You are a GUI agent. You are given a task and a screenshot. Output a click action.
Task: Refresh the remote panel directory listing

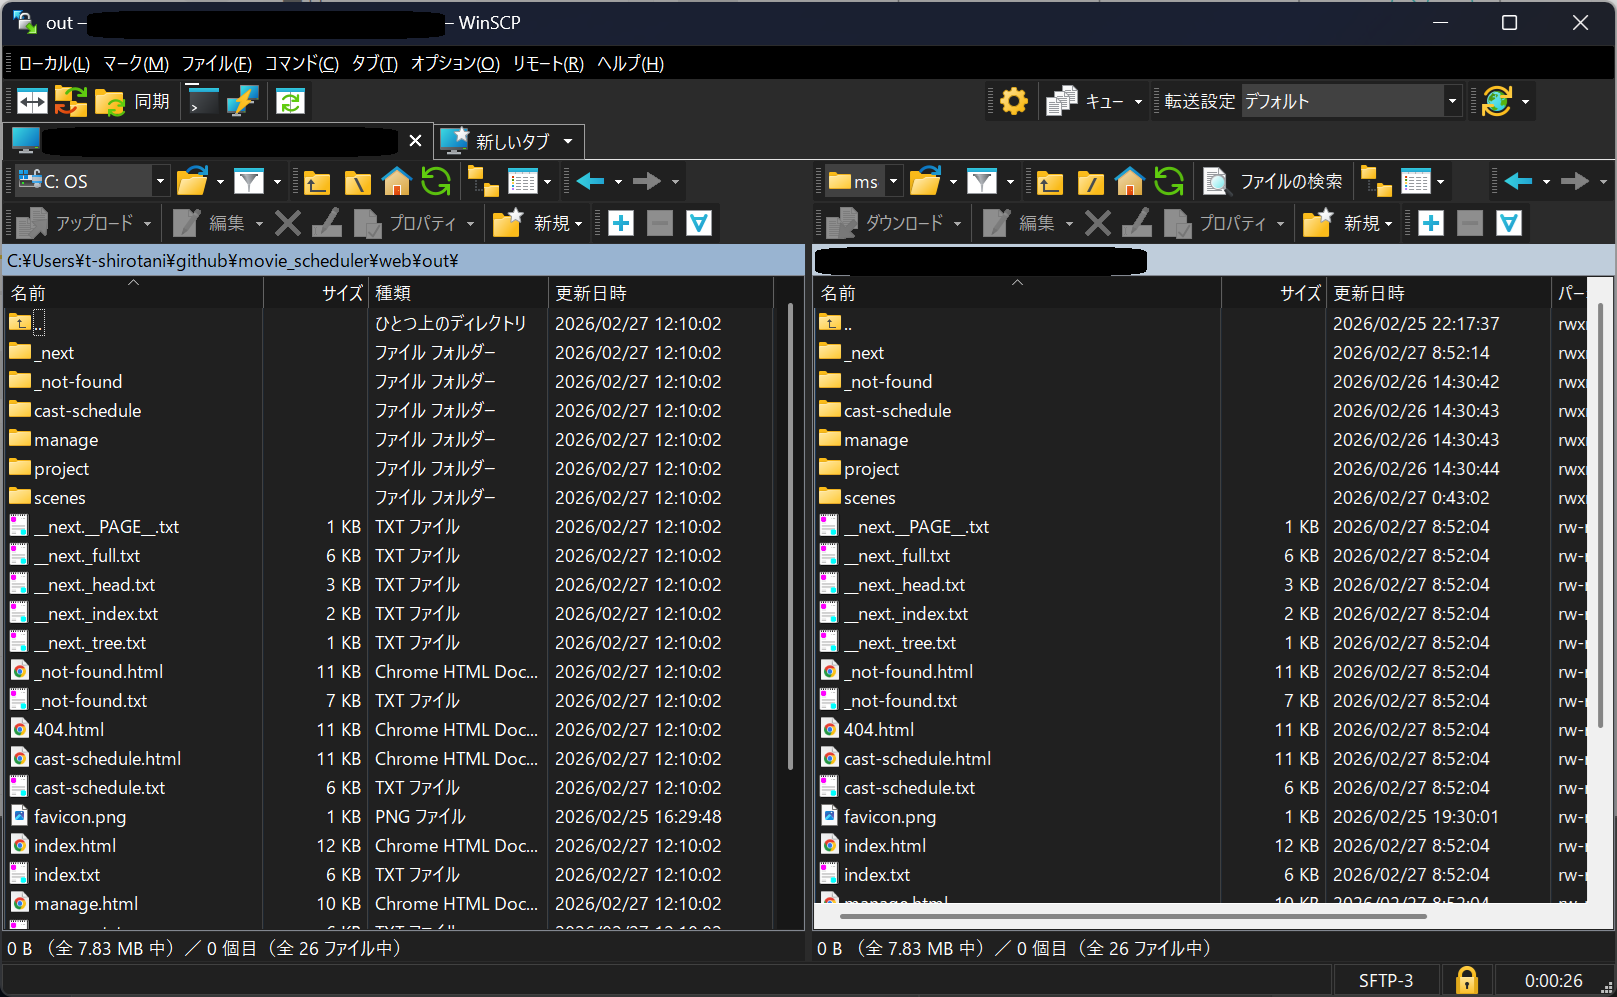(x=1168, y=181)
